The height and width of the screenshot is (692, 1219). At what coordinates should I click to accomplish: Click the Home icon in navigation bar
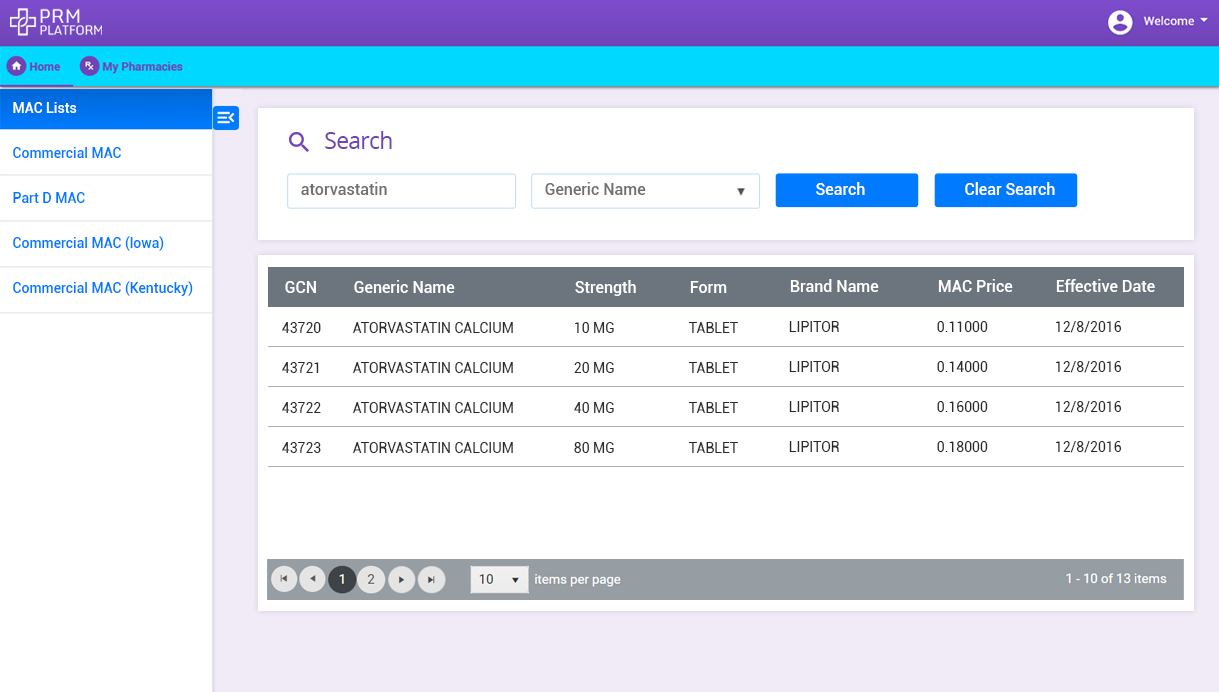point(16,66)
